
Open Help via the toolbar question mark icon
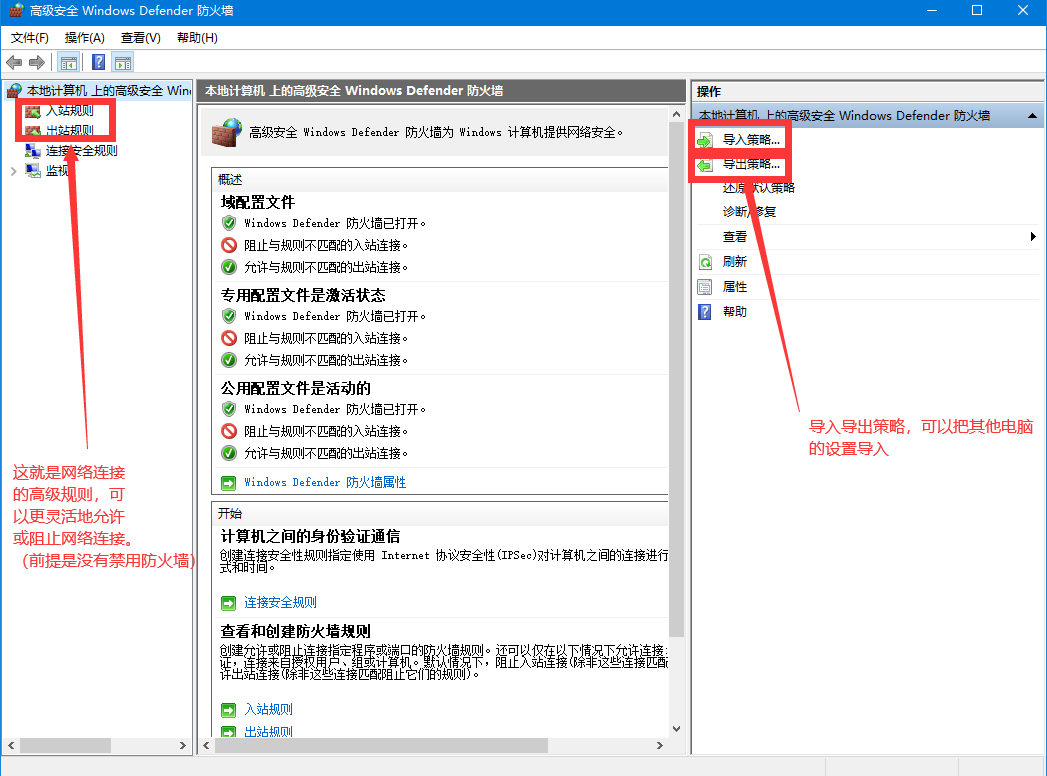tap(98, 63)
